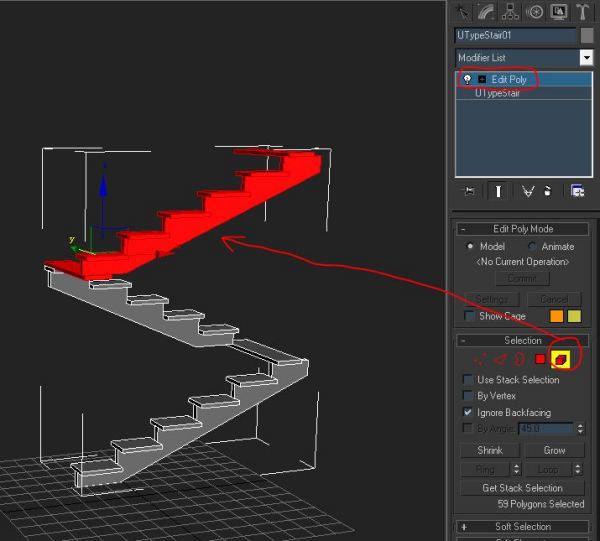Enable the By Angle checkbox

click(x=468, y=428)
